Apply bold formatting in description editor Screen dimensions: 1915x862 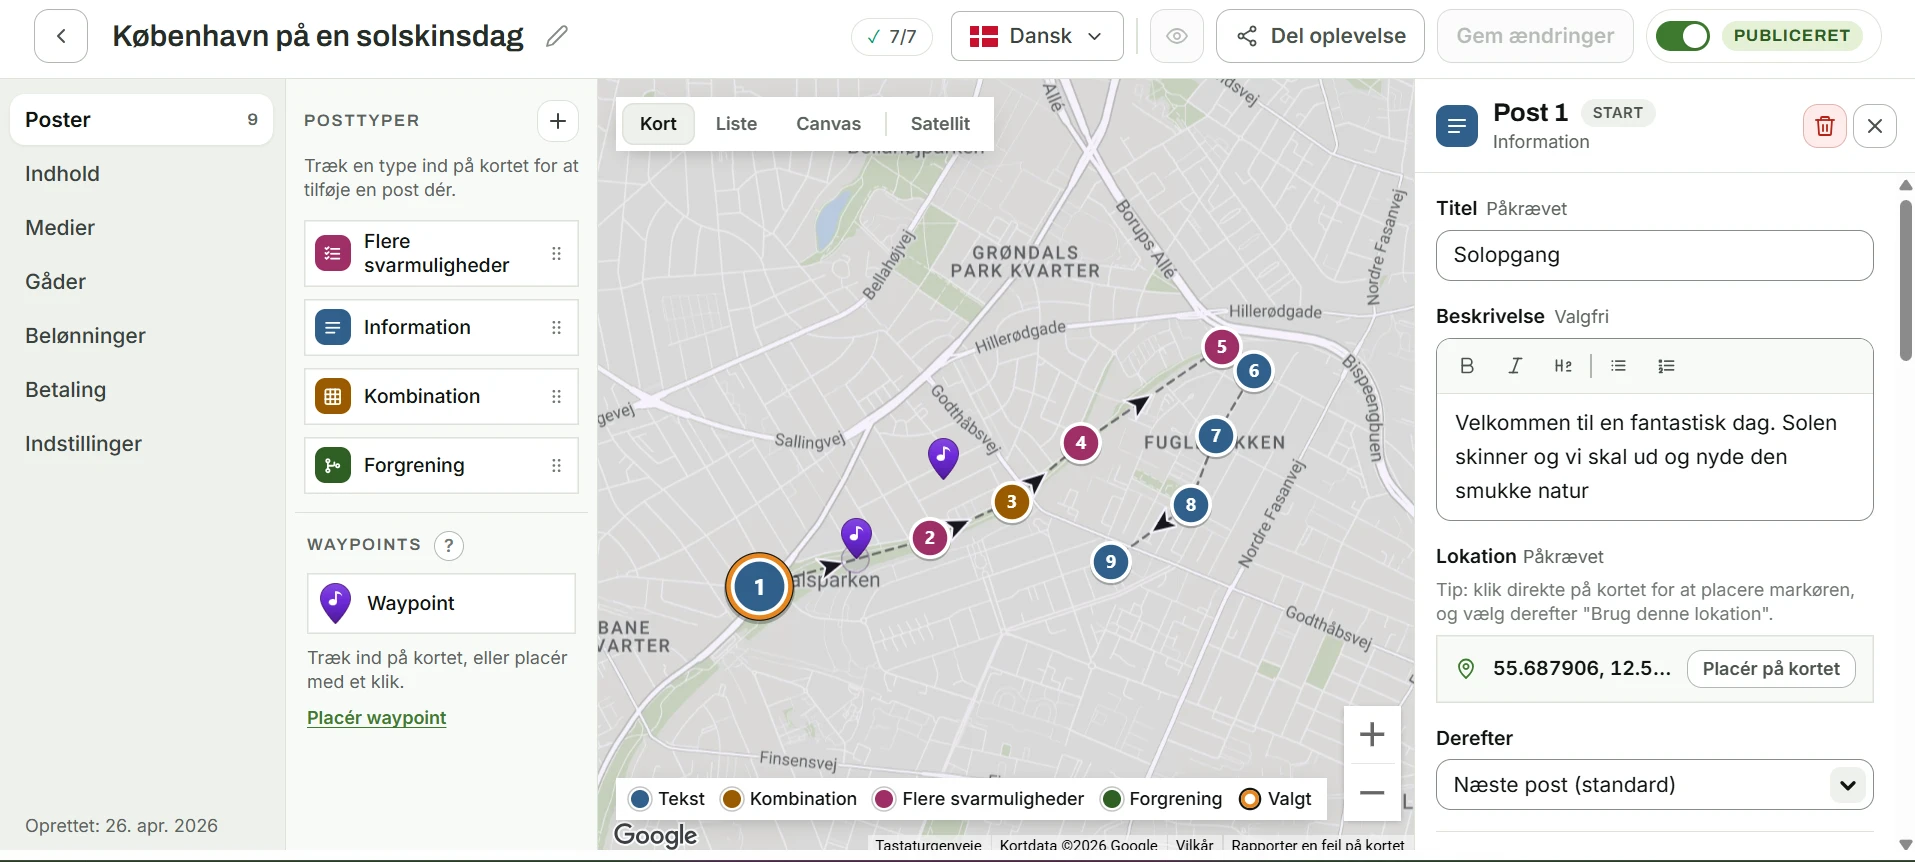coord(1467,366)
